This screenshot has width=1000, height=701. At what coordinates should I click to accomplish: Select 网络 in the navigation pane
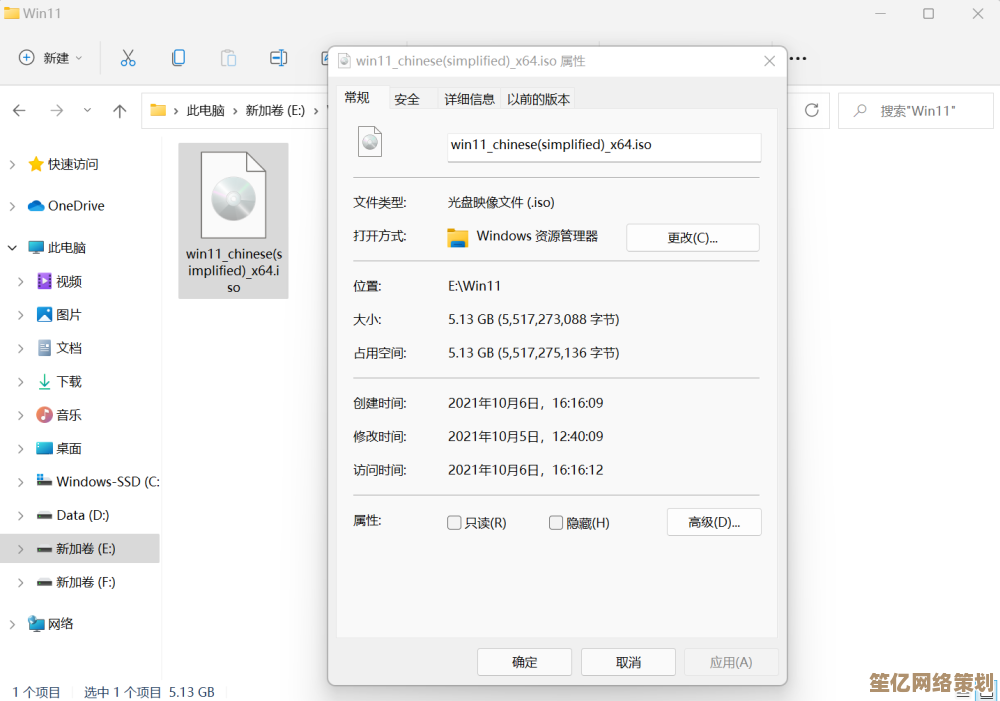pos(61,624)
